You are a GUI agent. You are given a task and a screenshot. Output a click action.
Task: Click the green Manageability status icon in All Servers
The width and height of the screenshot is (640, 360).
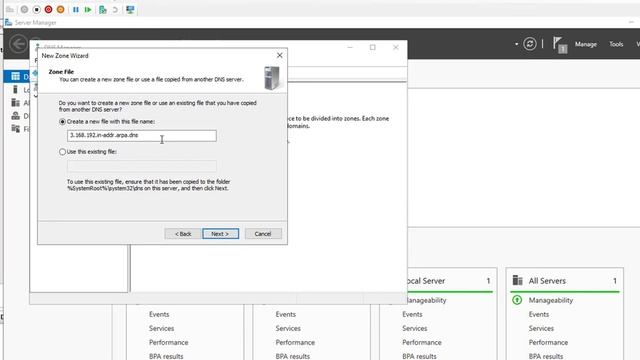517,300
